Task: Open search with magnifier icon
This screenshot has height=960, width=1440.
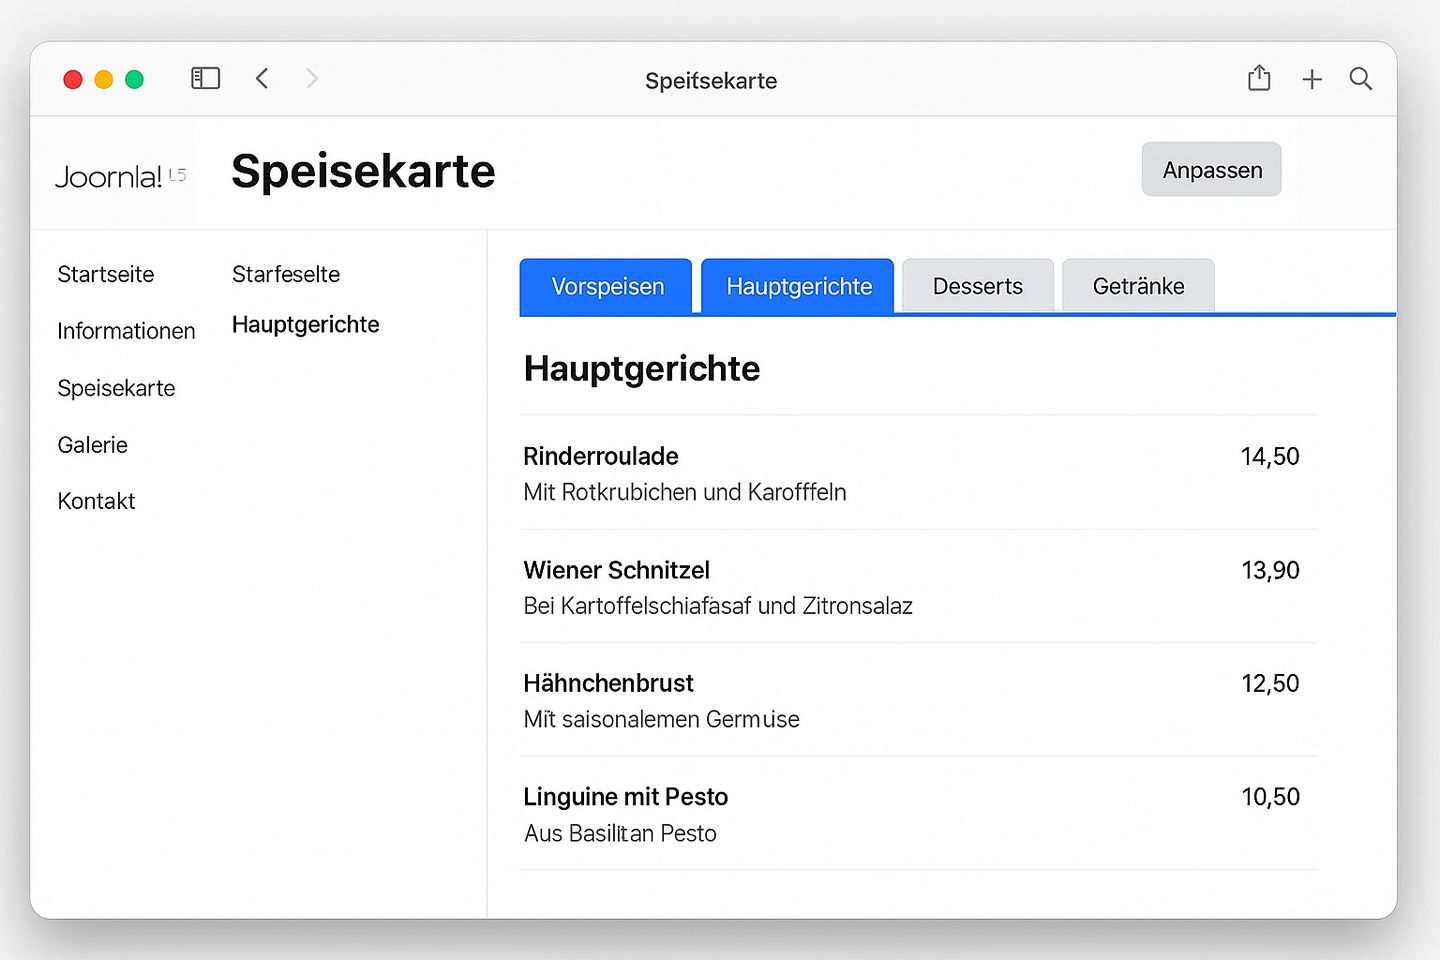Action: [1360, 78]
